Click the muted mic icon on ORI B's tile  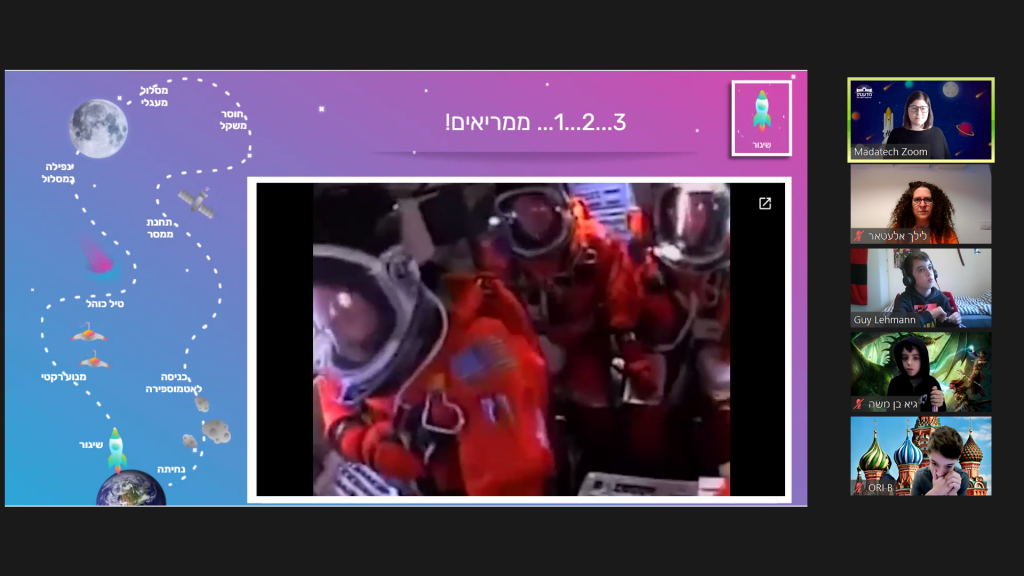(x=859, y=487)
